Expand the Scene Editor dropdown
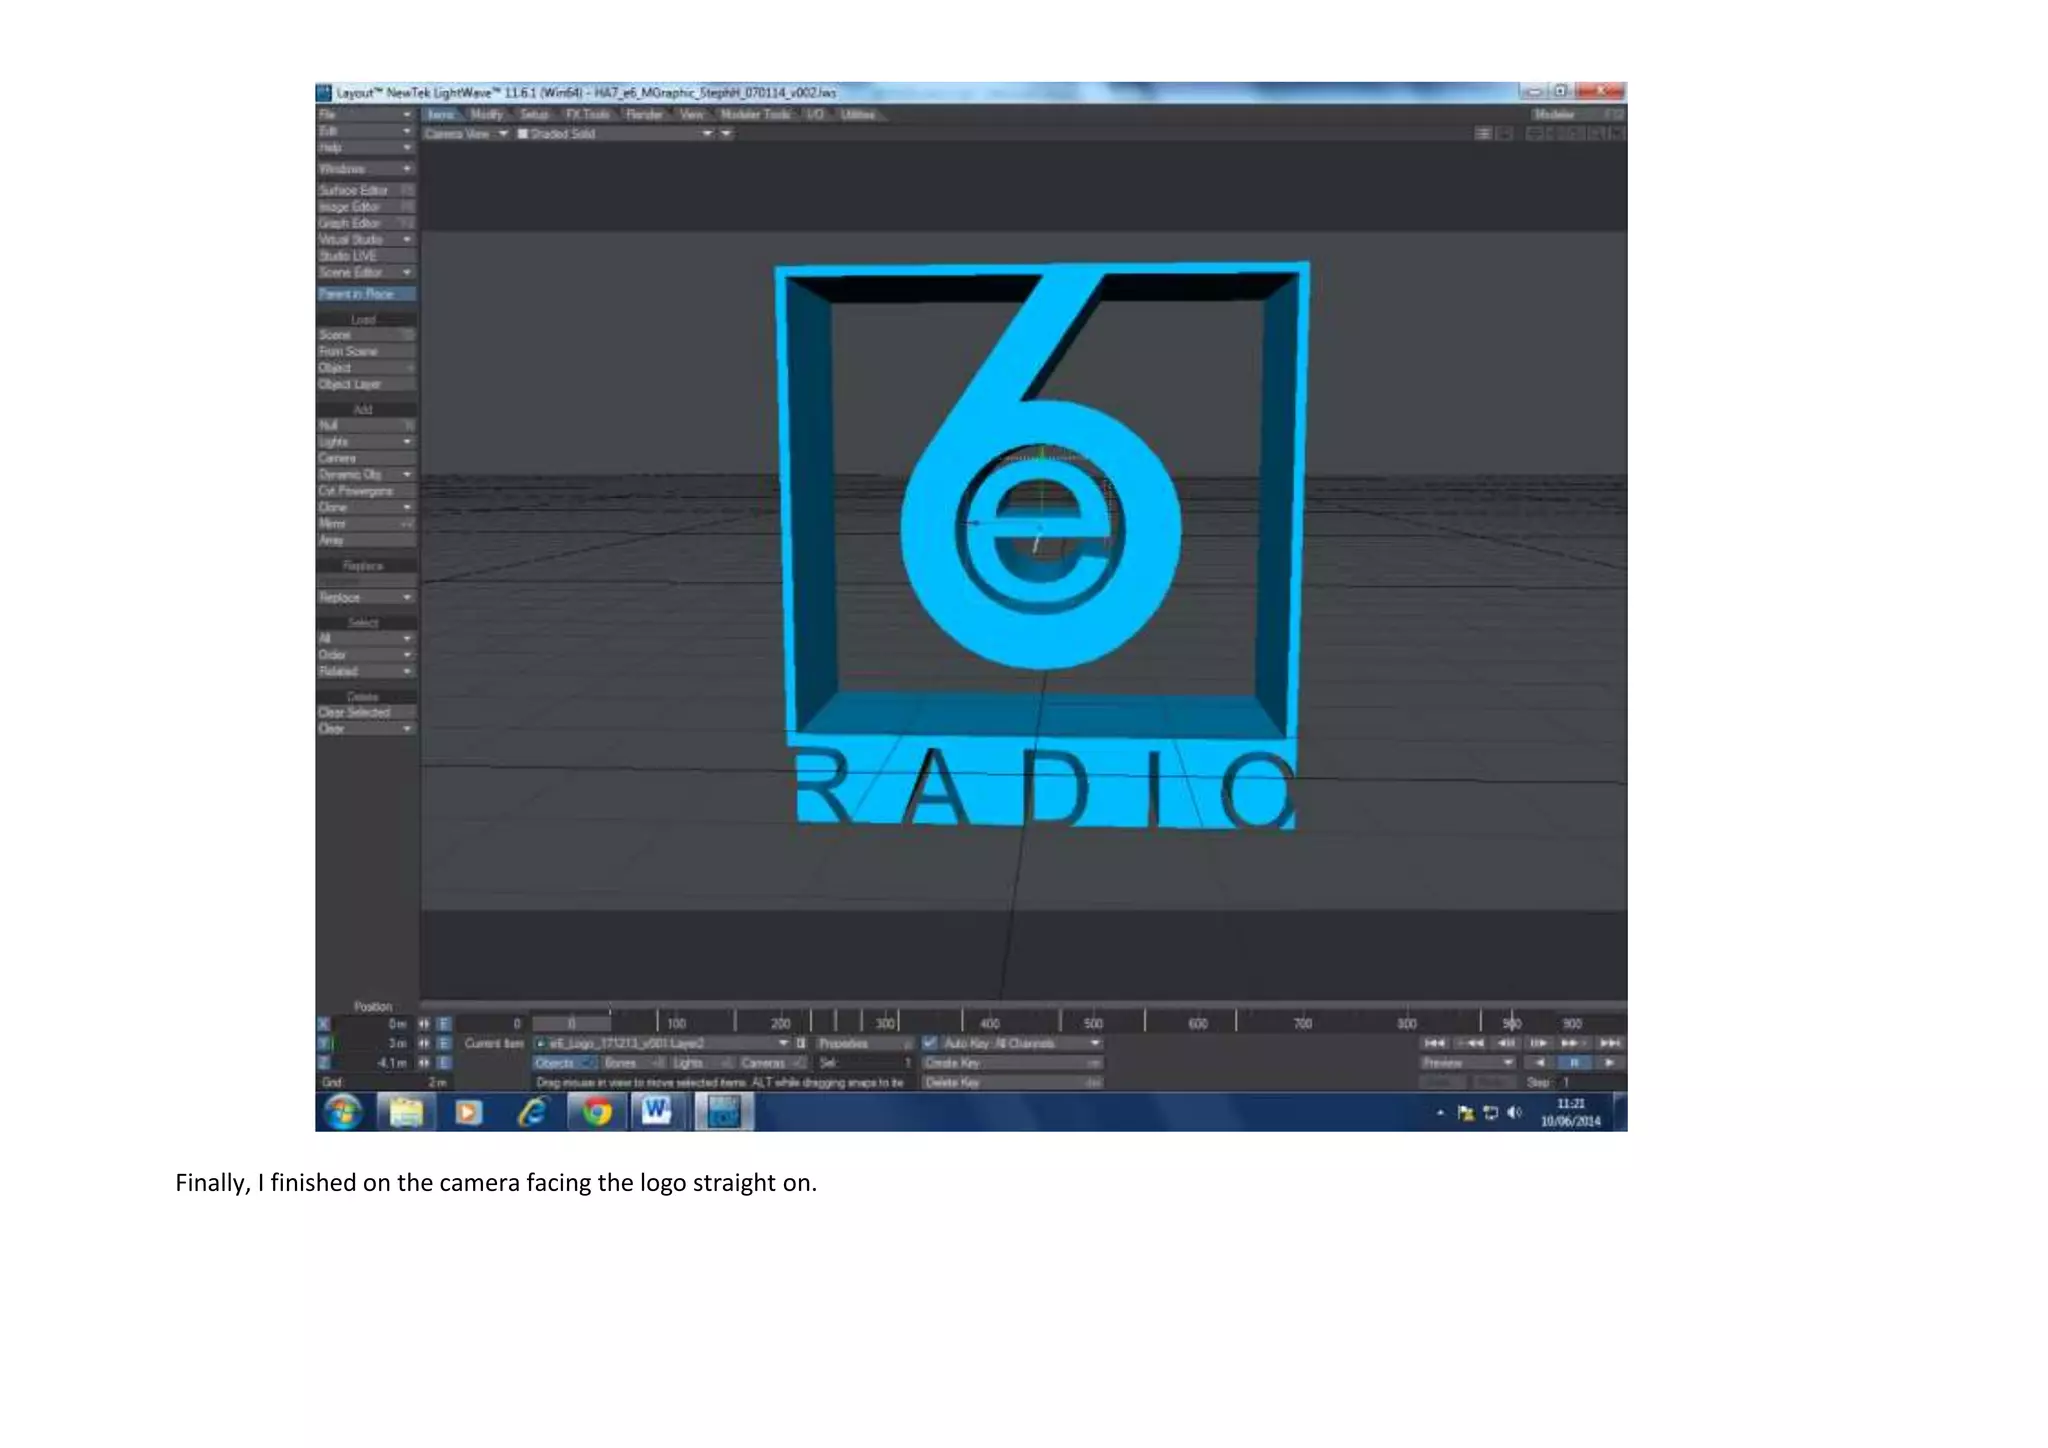The height and width of the screenshot is (1448, 2048). coord(365,273)
